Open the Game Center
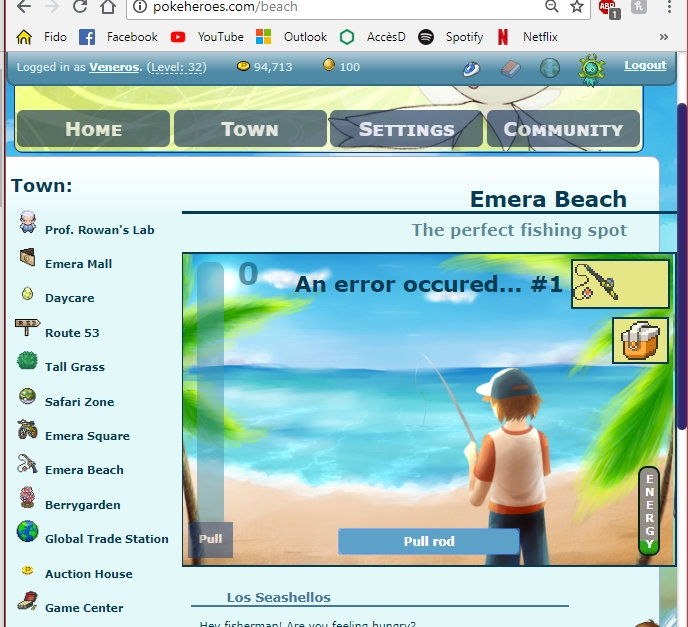Viewport: 688px width, 627px height. click(x=84, y=608)
